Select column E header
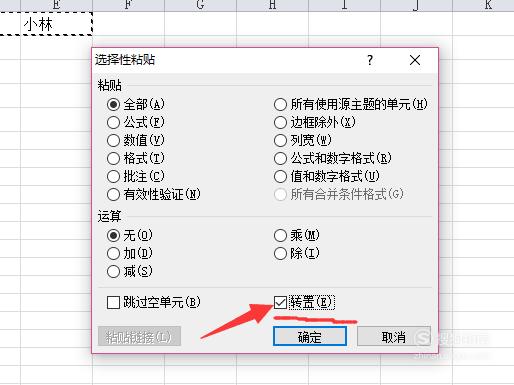The image size is (514, 385). pos(56,5)
